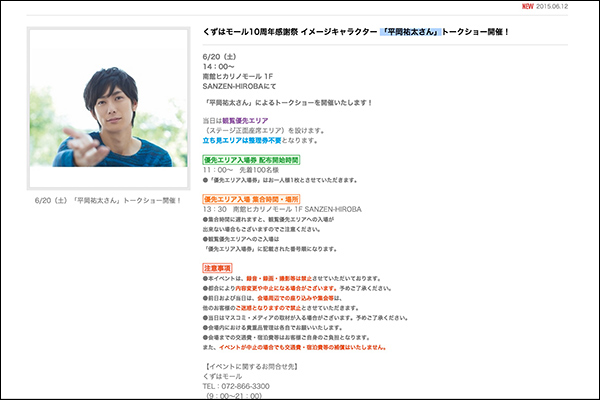600x400 pixels.
Task: Click the date text 2015.06.12
Action: [552, 7]
